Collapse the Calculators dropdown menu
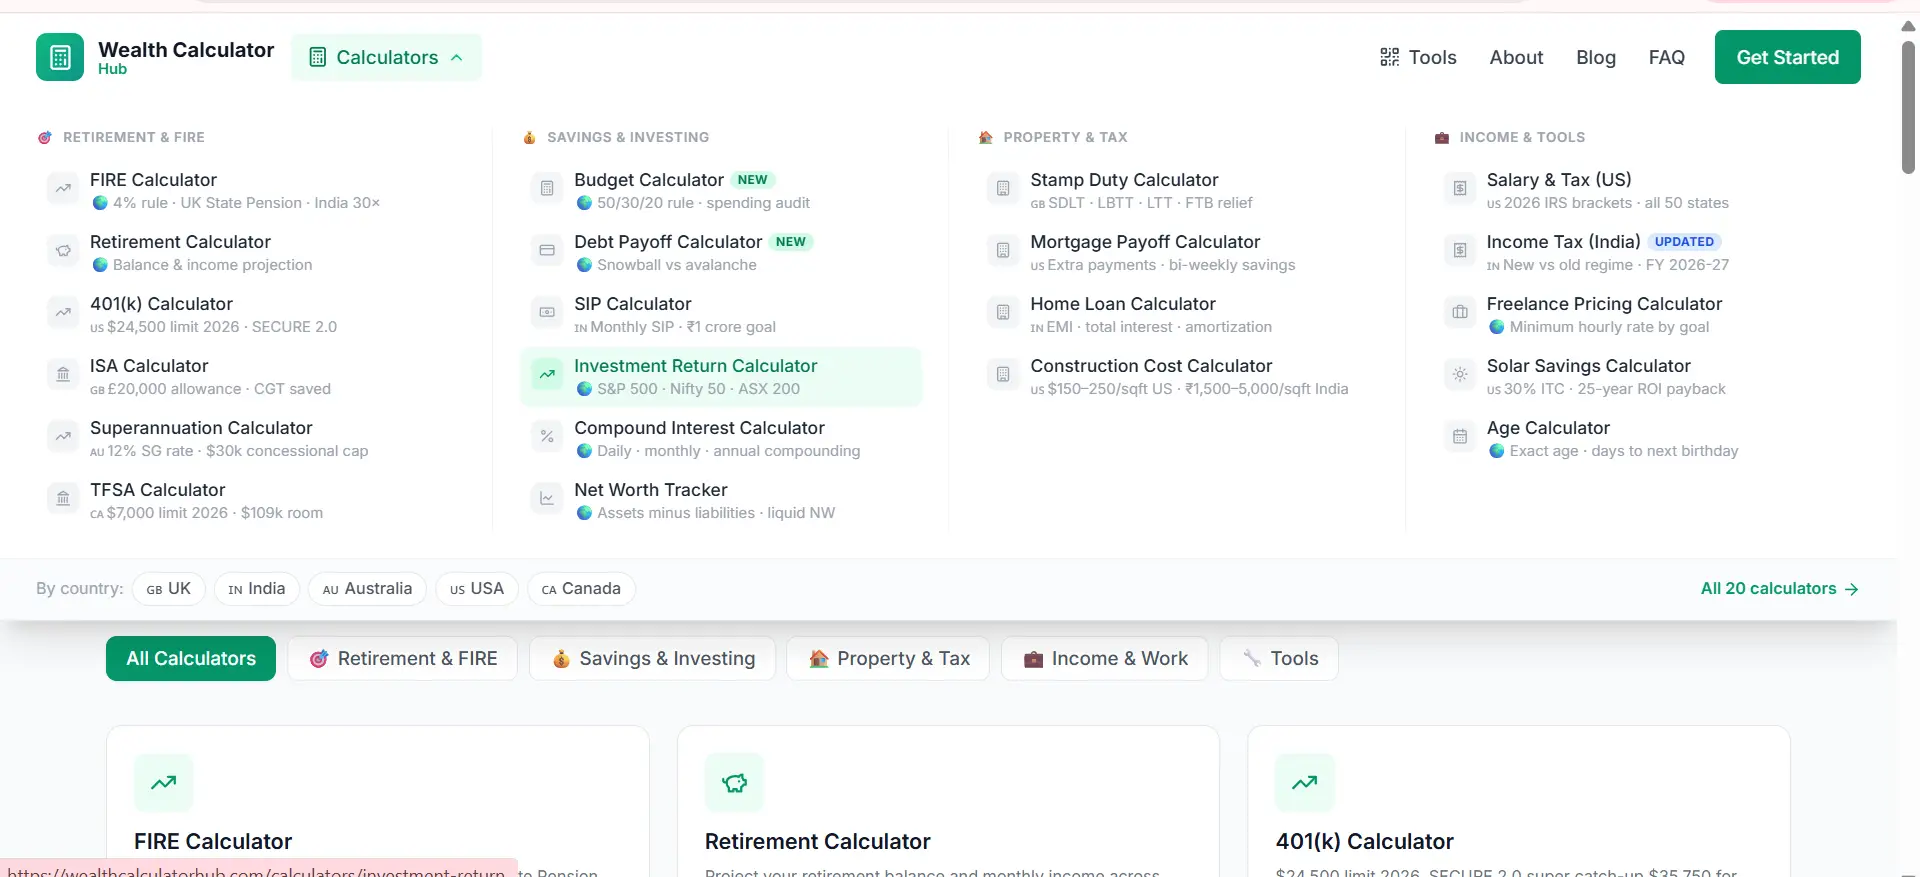This screenshot has height=877, width=1920. (386, 57)
